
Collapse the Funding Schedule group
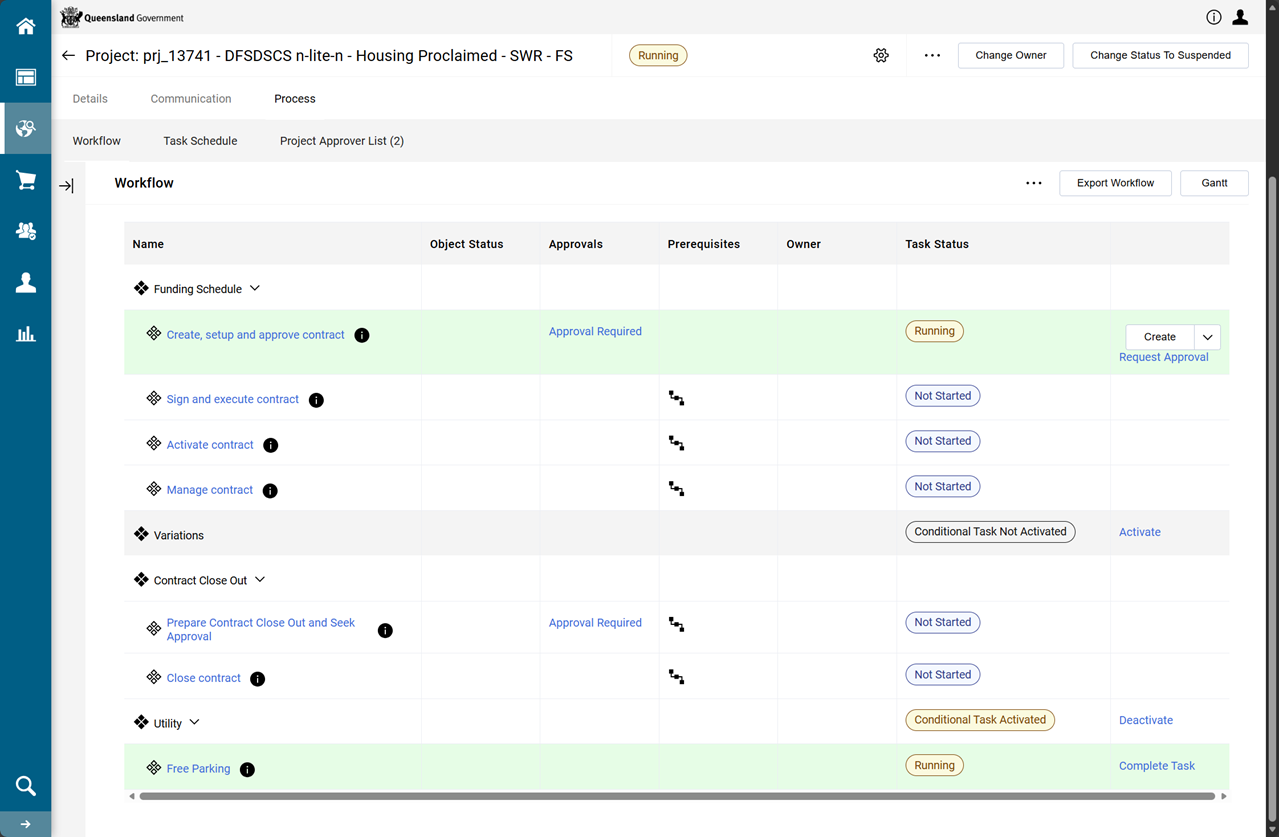click(255, 289)
